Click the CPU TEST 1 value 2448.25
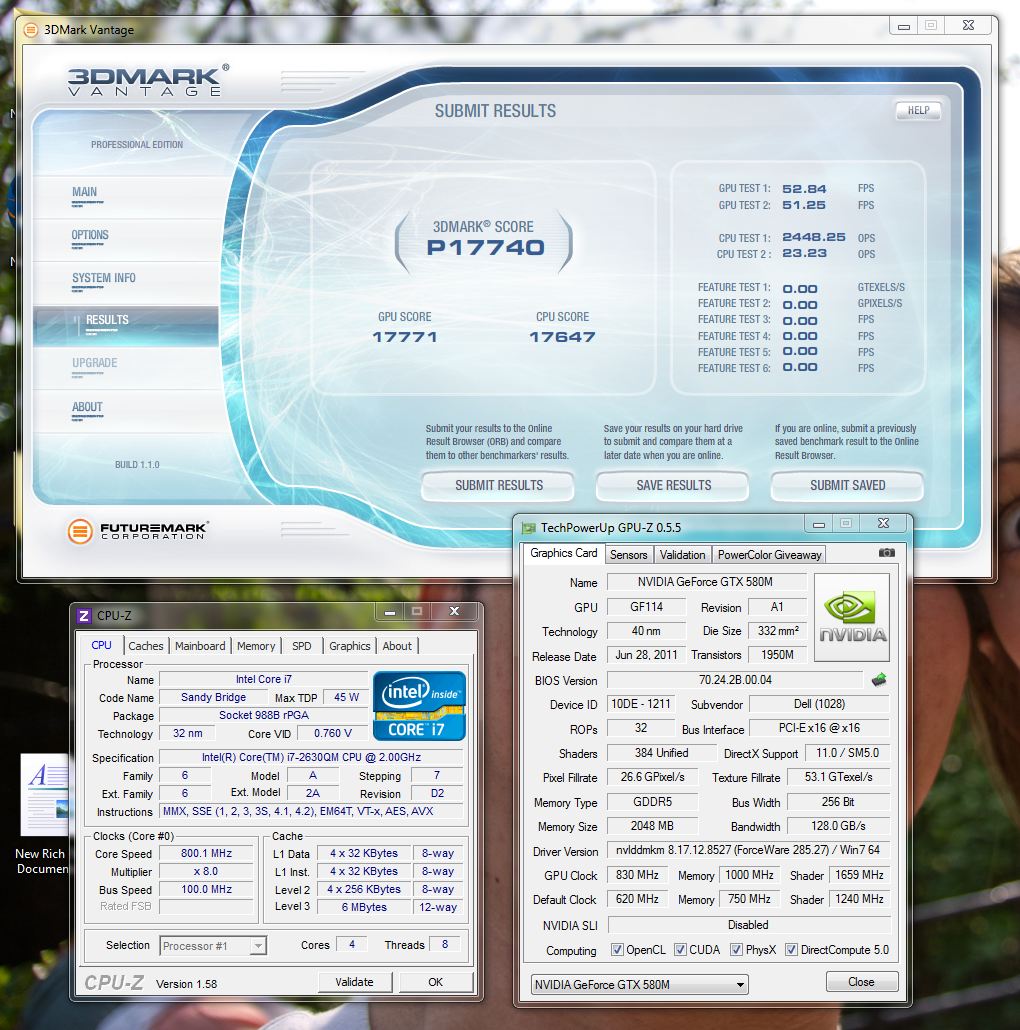The image size is (1020, 1030). click(813, 237)
